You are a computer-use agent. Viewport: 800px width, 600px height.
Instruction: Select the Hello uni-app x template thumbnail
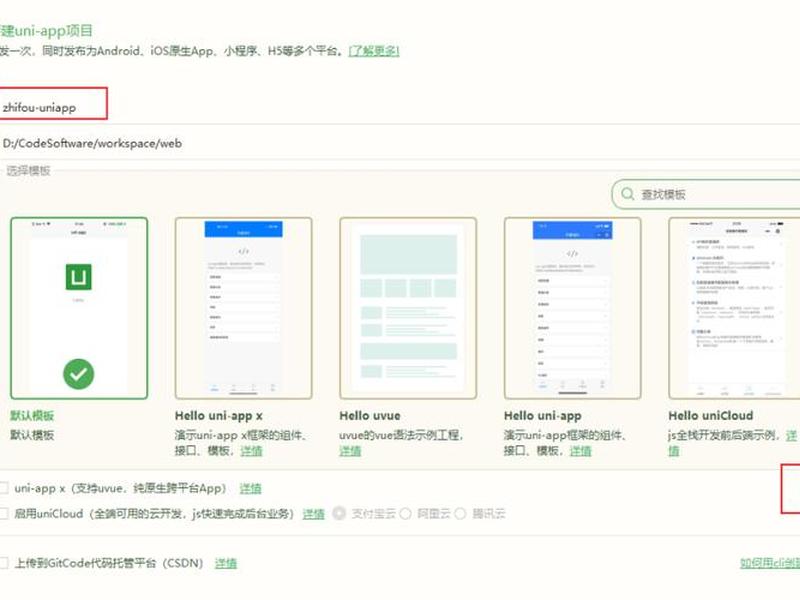coord(243,308)
